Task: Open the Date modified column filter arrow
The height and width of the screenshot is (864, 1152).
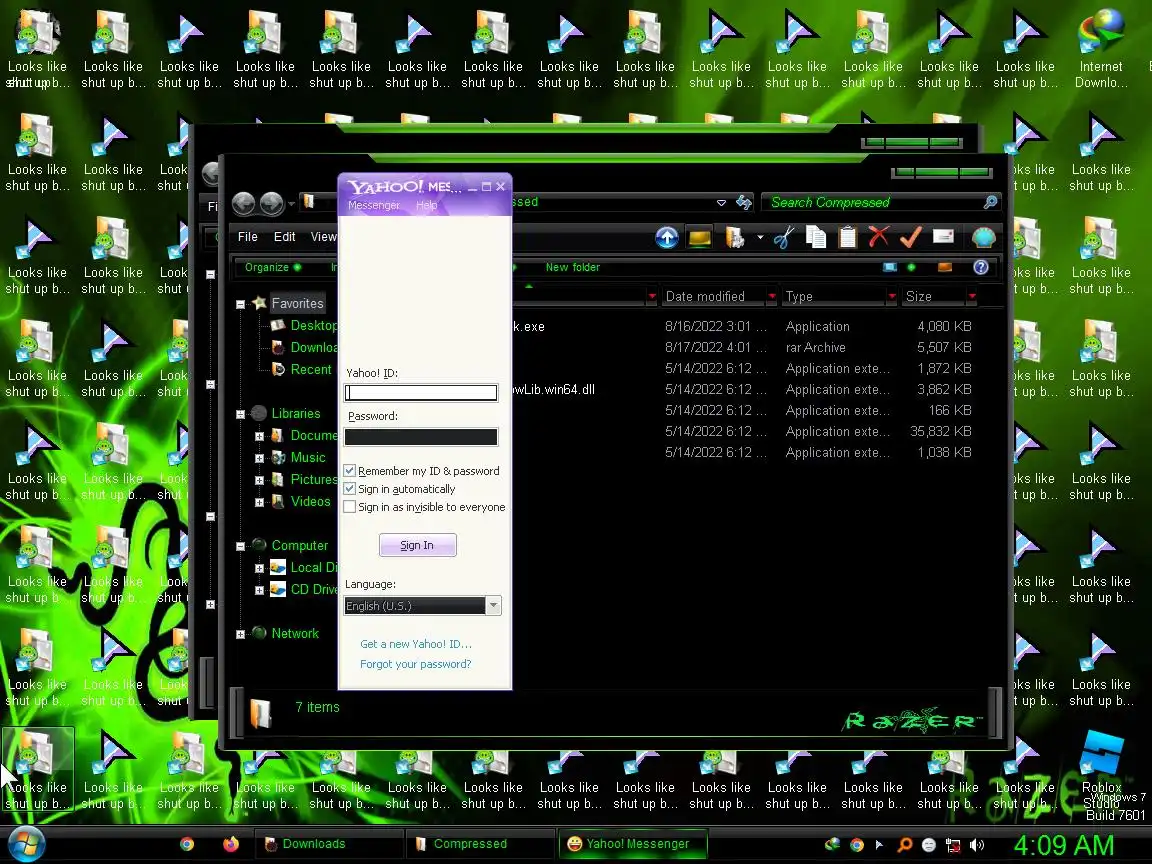Action: point(771,296)
